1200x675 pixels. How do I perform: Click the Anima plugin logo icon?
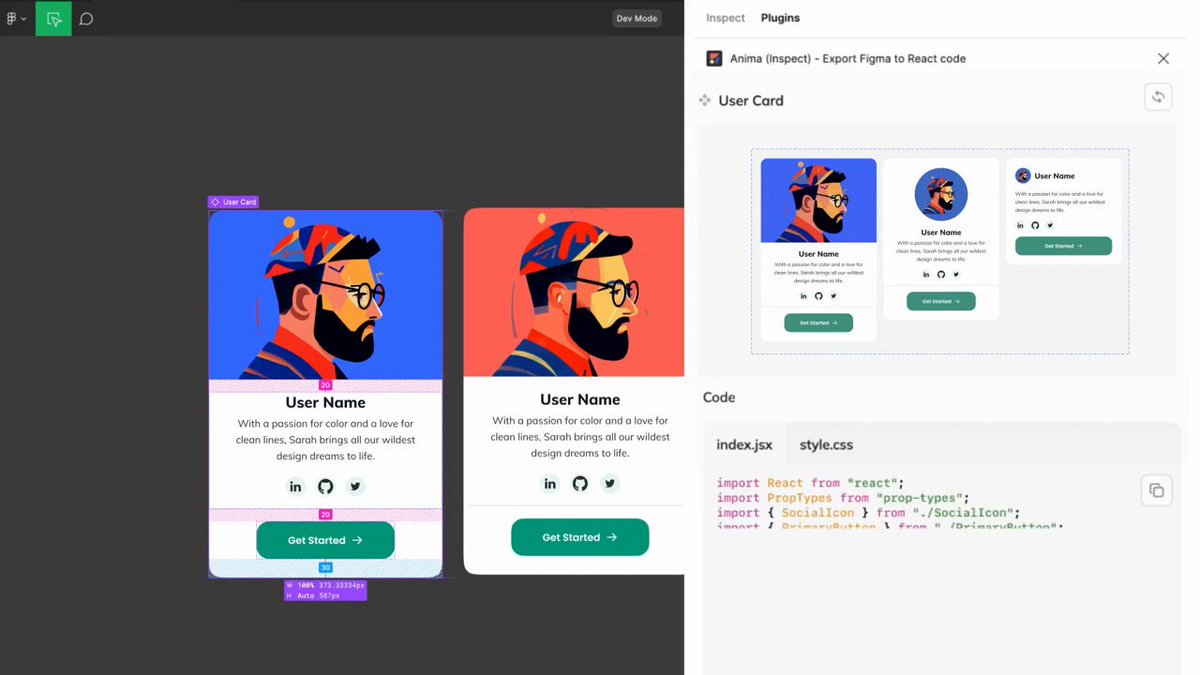(714, 59)
